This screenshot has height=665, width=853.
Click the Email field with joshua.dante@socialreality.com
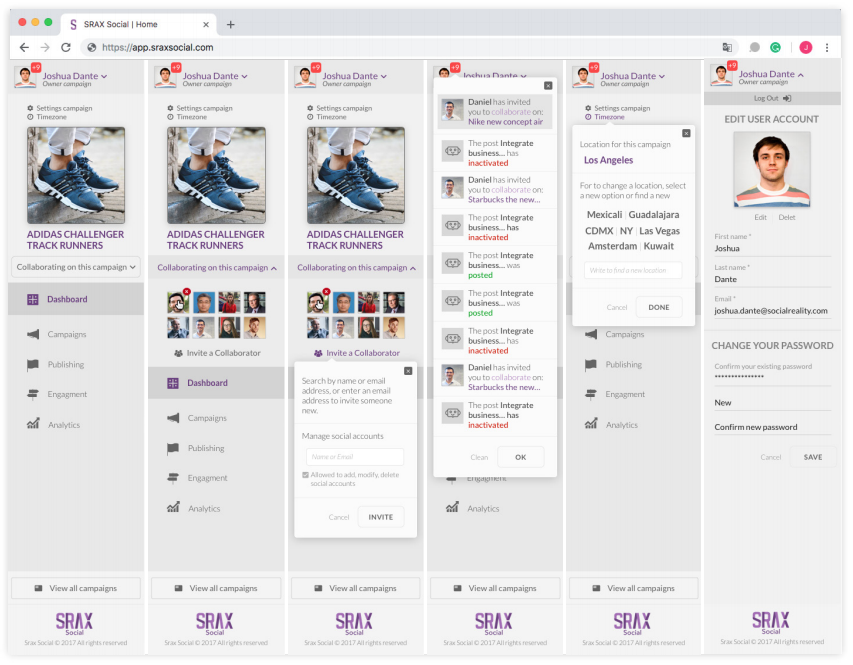pos(773,311)
